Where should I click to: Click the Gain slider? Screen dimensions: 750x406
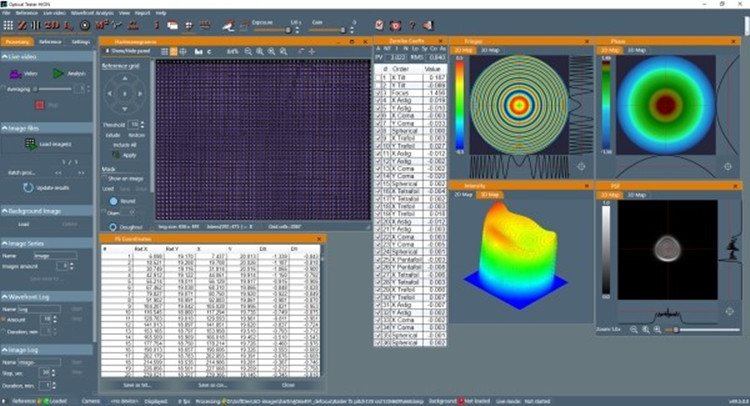[327, 30]
